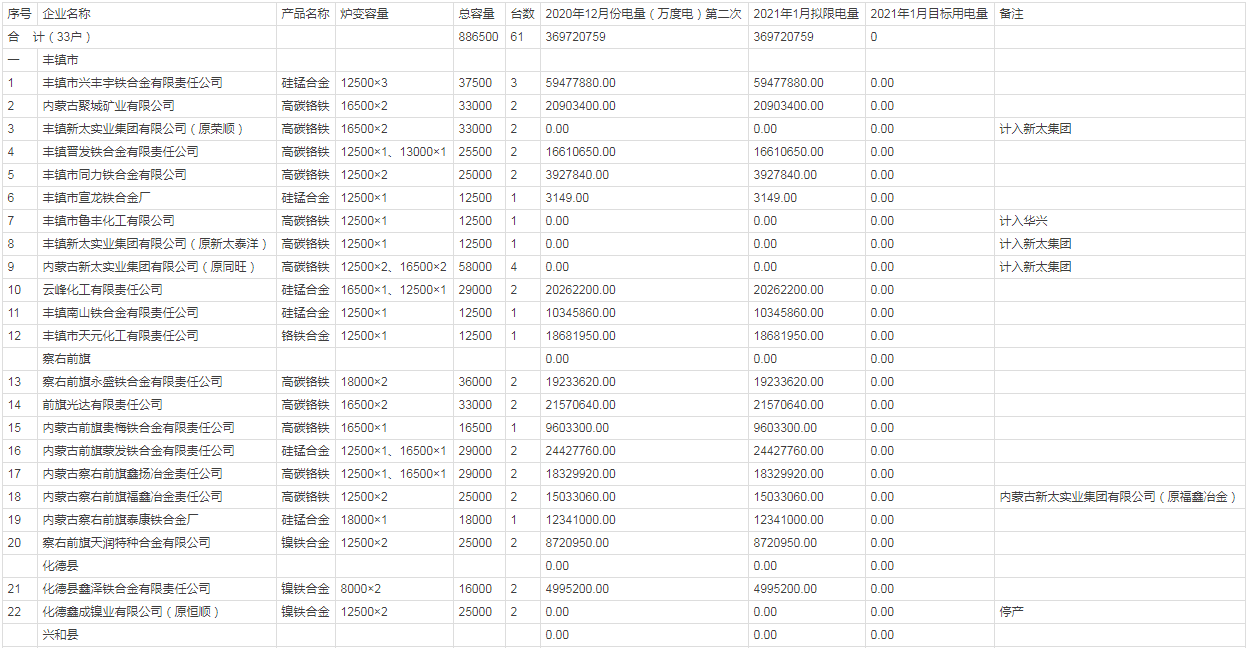
Task: Select total capacity cell 37500
Action: [x=475, y=83]
